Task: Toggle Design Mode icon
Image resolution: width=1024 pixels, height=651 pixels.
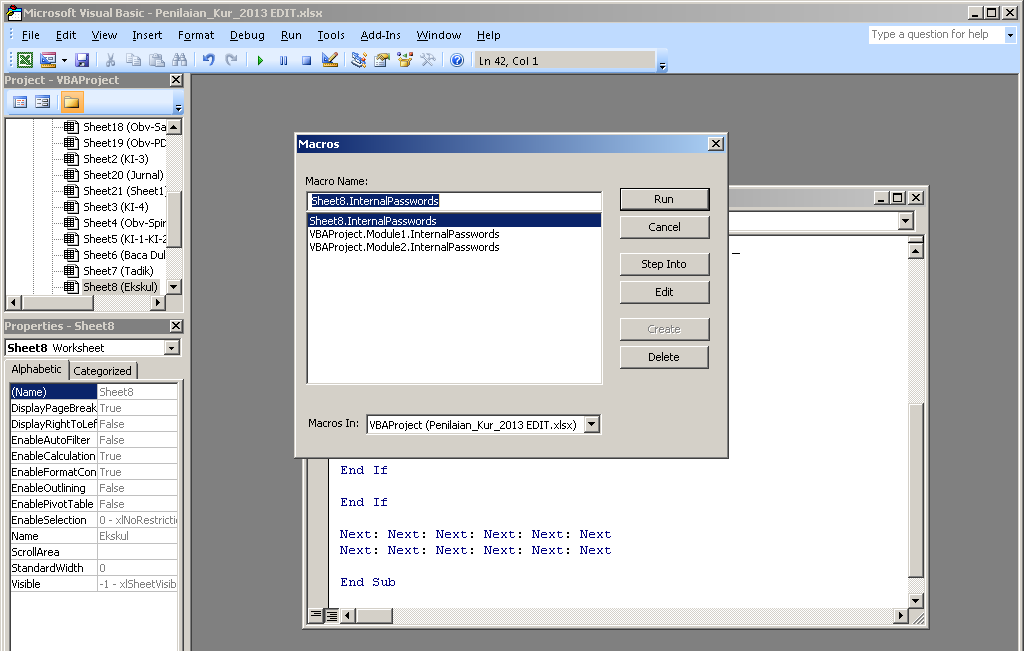Action: click(x=330, y=60)
